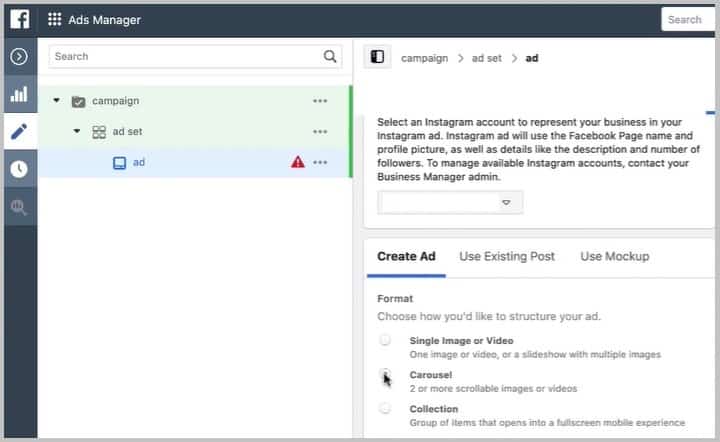Open the clock history icon in sidebar
The image size is (720, 442).
click(x=19, y=169)
